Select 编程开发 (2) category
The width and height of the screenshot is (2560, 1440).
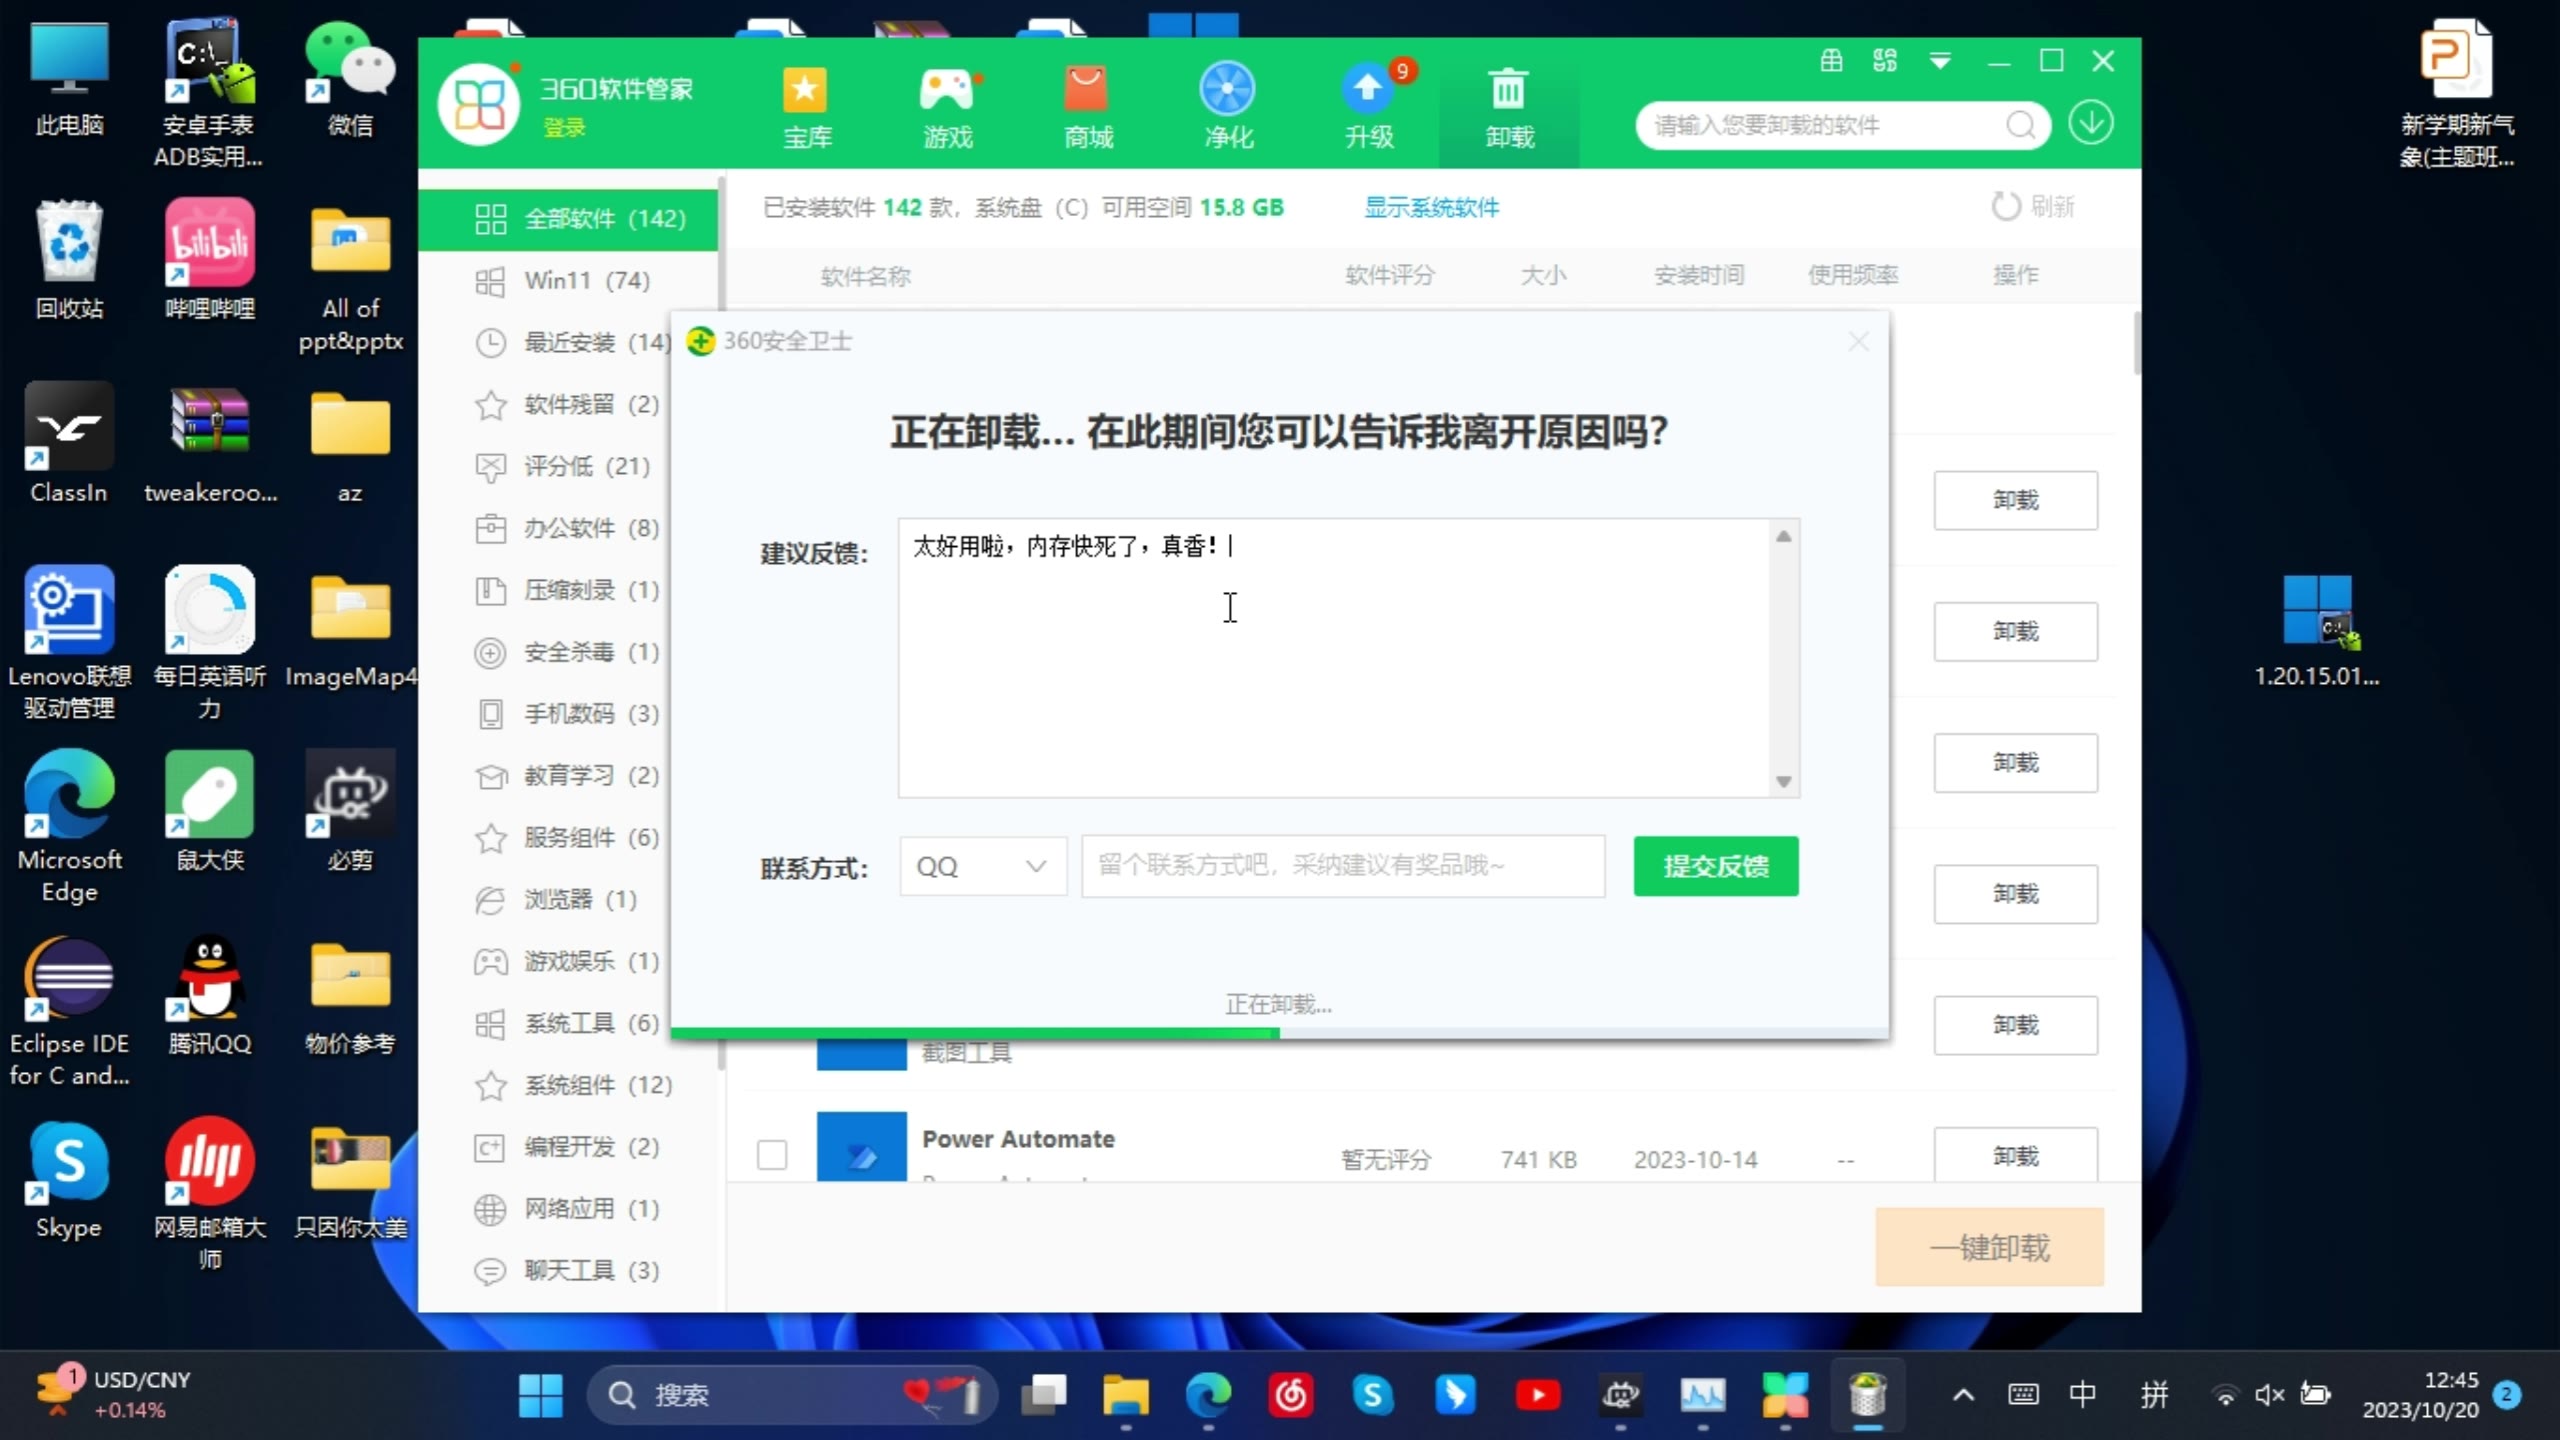tap(568, 1147)
